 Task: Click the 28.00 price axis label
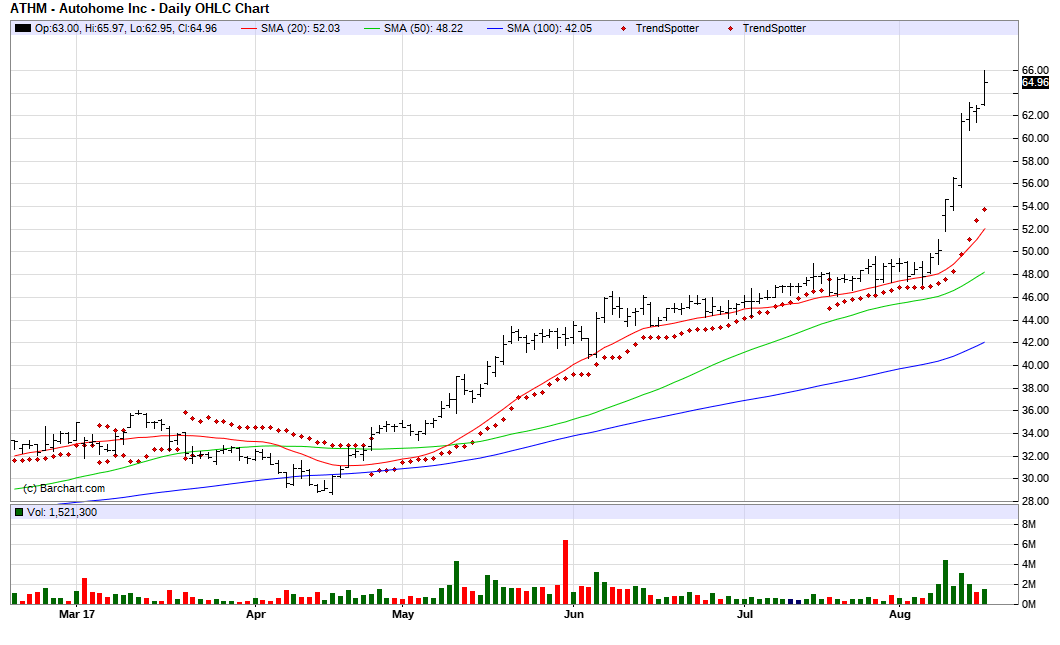1035,501
